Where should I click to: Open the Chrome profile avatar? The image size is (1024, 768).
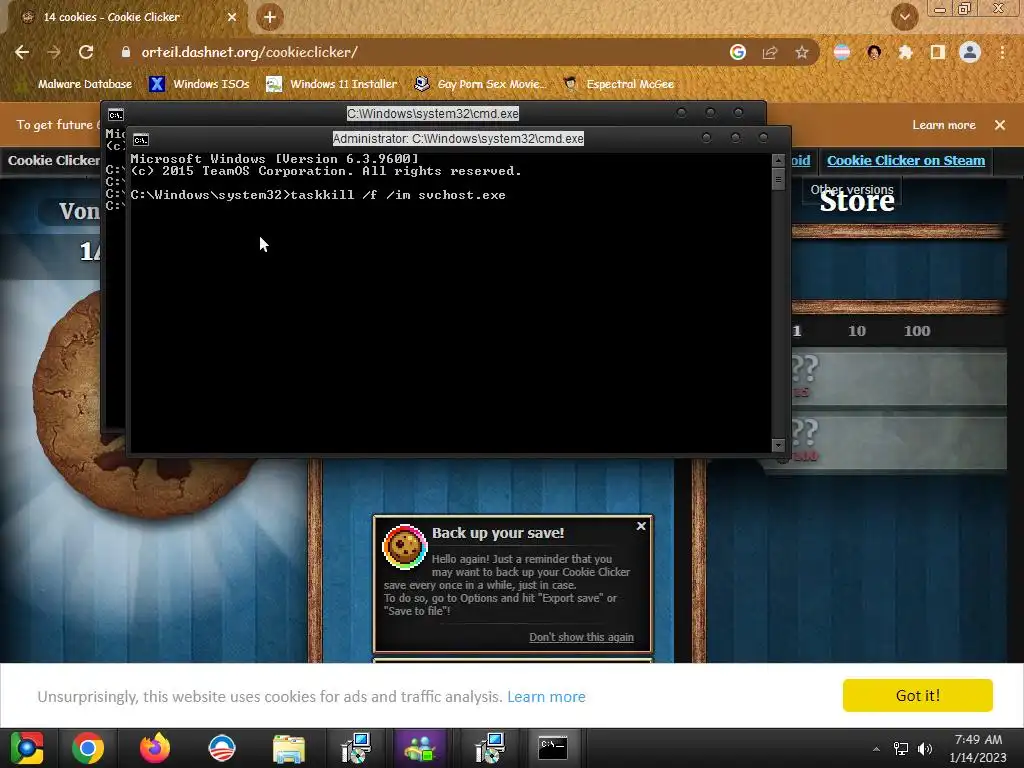pyautogui.click(x=970, y=52)
